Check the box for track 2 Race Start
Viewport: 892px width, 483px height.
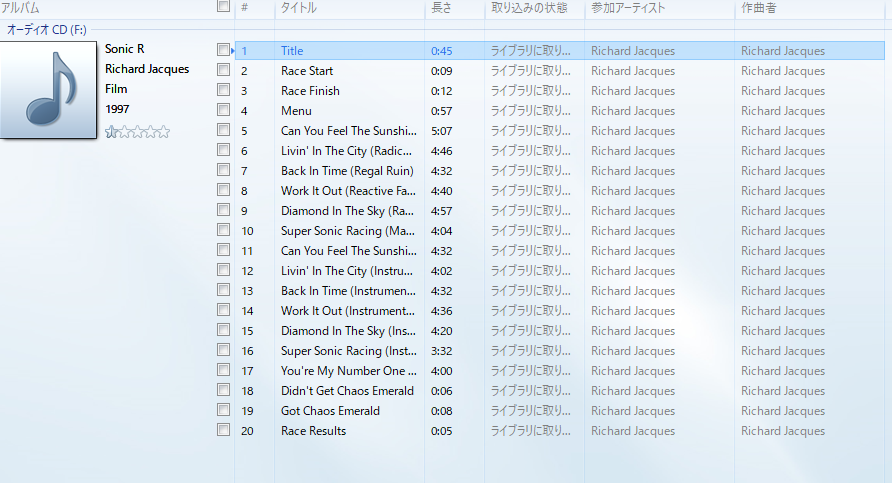click(x=224, y=70)
